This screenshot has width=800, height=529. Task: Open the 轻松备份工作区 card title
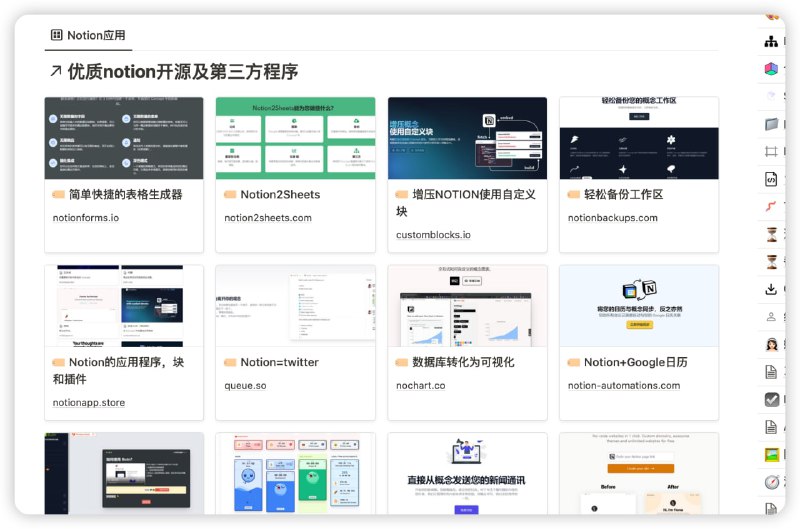pyautogui.click(x=623, y=194)
